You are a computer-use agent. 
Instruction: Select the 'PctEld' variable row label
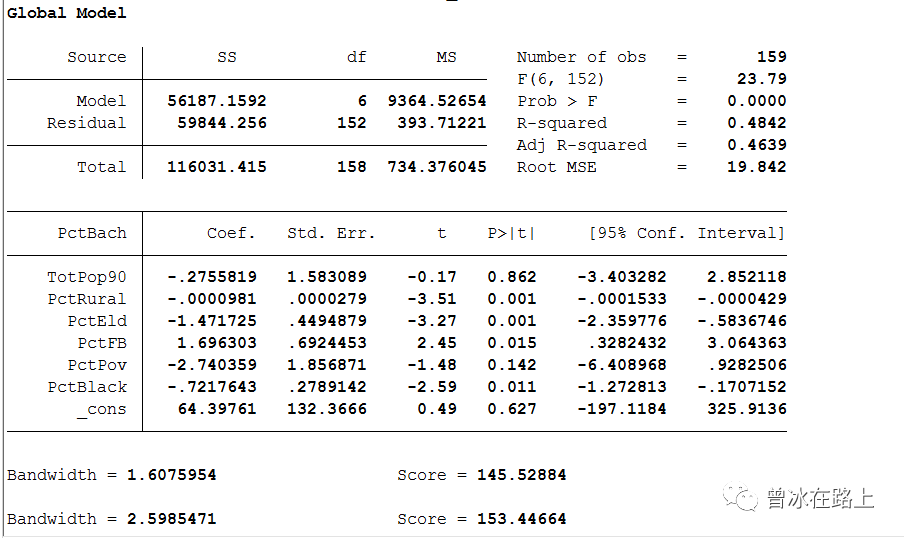pyautogui.click(x=96, y=321)
